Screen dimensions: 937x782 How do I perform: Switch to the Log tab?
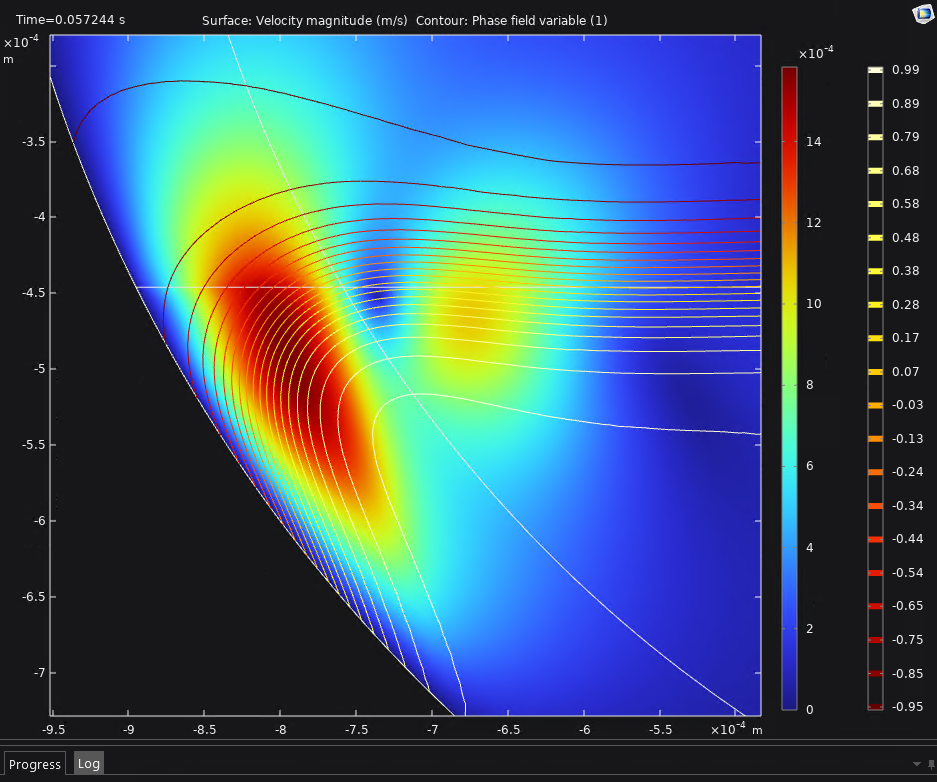(89, 764)
